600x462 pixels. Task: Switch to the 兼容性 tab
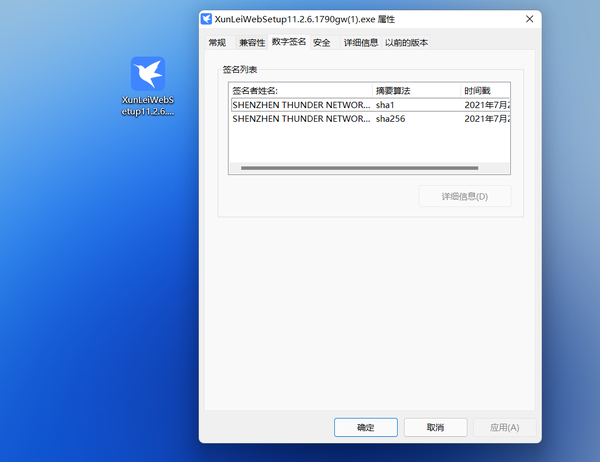(252, 42)
